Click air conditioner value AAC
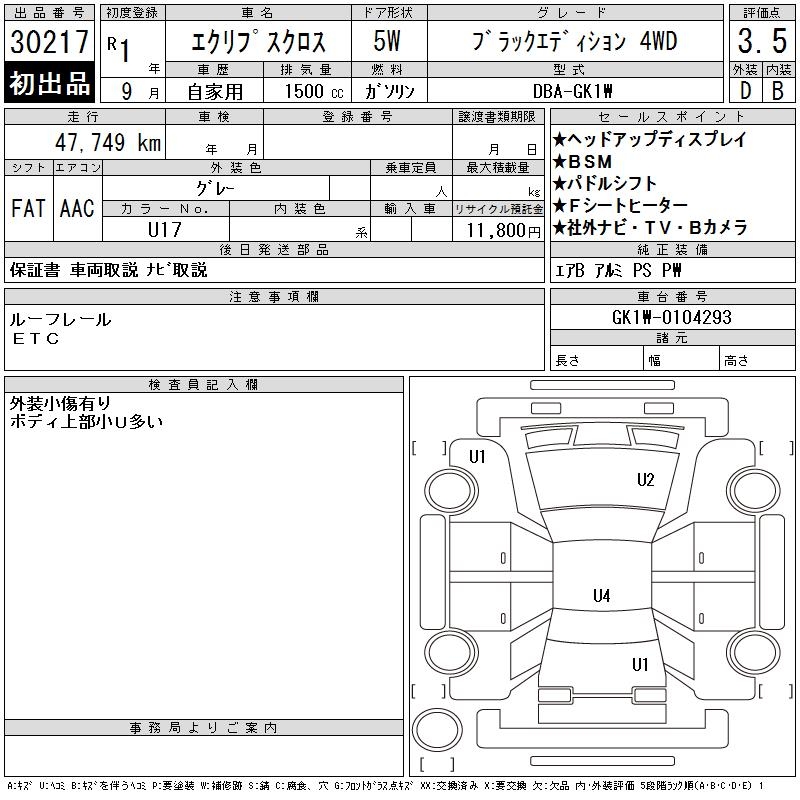Screen dimensions: 800x800 point(77,208)
